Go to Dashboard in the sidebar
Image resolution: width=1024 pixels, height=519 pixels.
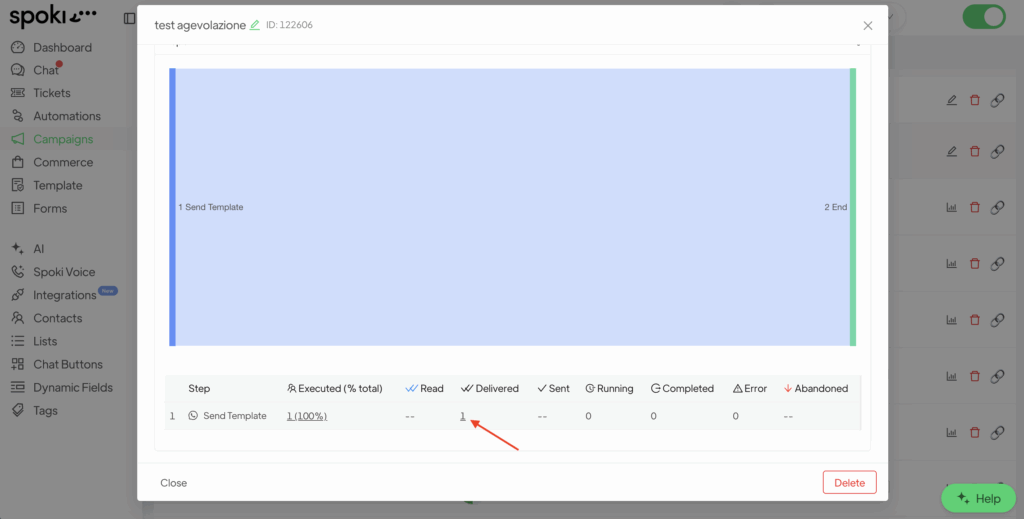coord(62,47)
